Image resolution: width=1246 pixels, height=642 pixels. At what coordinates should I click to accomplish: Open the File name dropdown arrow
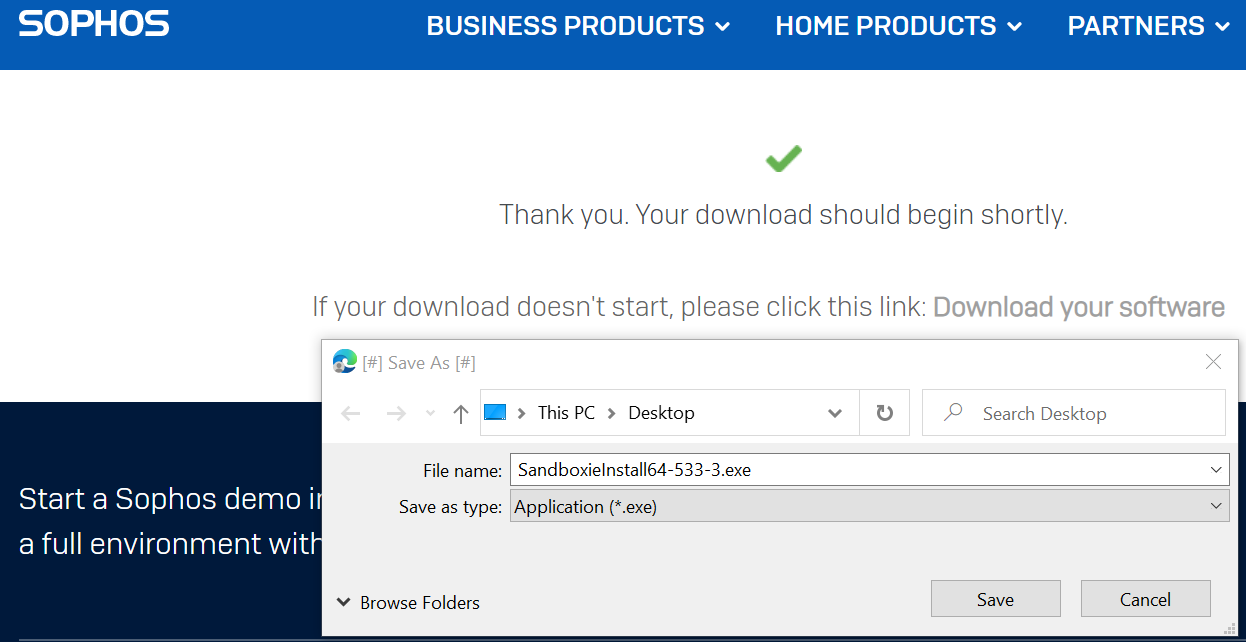pos(1216,470)
